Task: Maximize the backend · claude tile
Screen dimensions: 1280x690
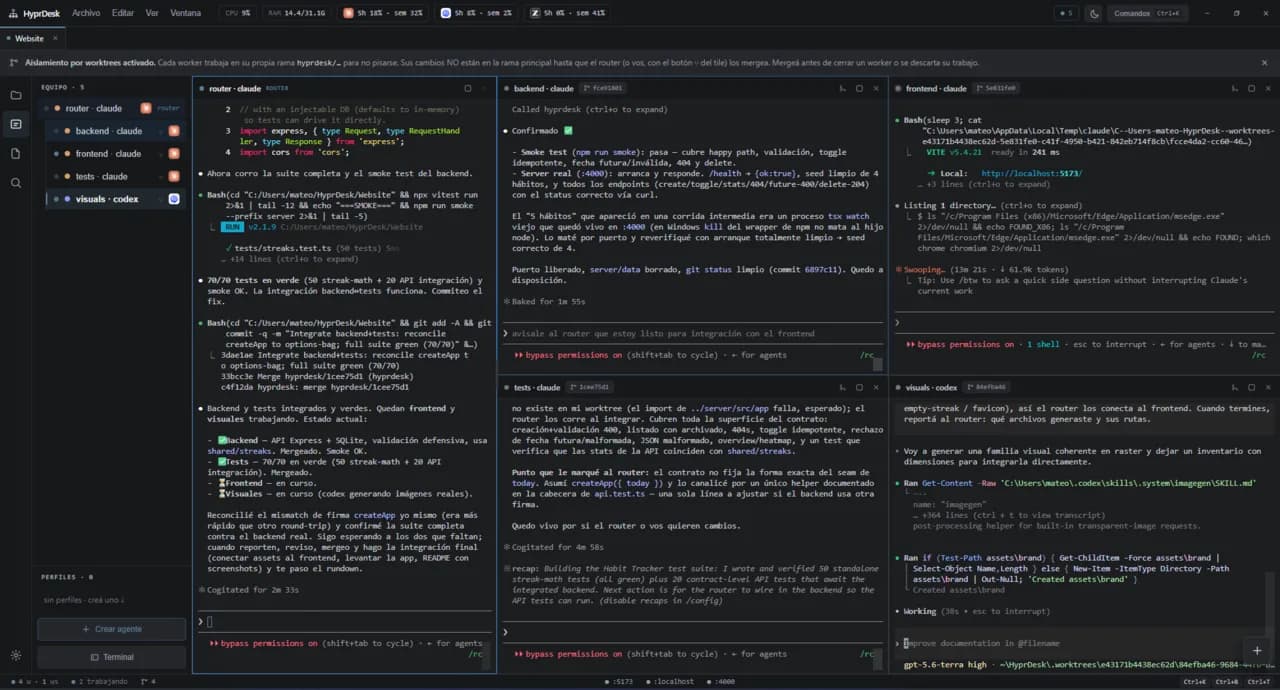Action: 859,88
